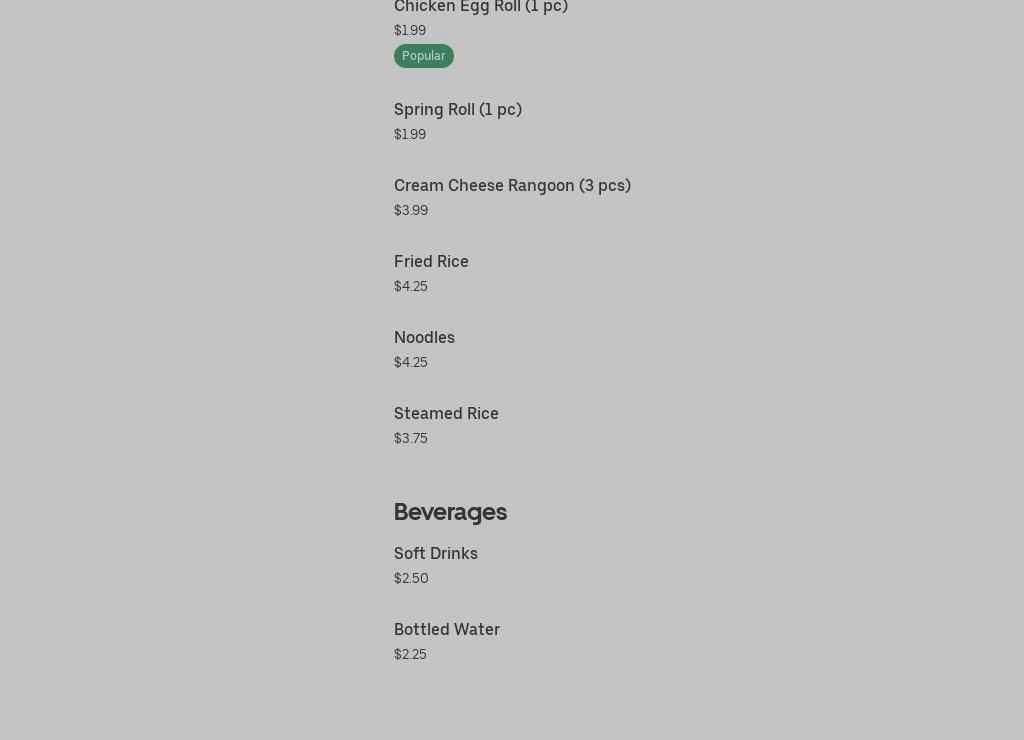The image size is (1024, 740).
Task: Click the price below Chicken Egg Roll
Action: point(410,31)
